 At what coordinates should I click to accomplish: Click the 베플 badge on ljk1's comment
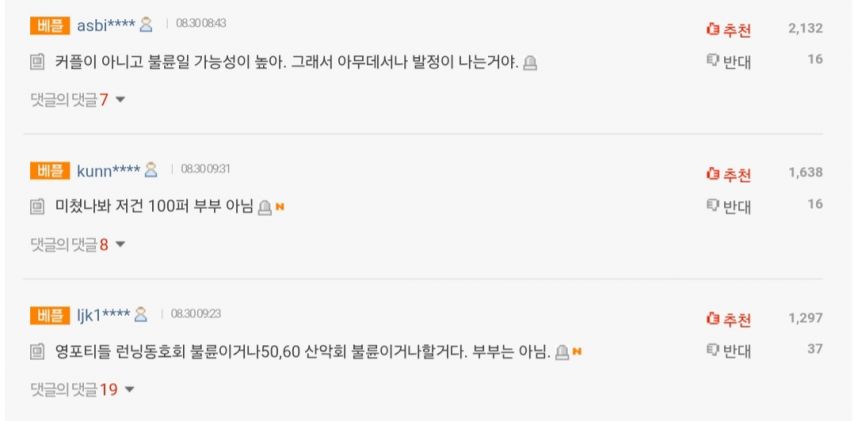tap(49, 315)
